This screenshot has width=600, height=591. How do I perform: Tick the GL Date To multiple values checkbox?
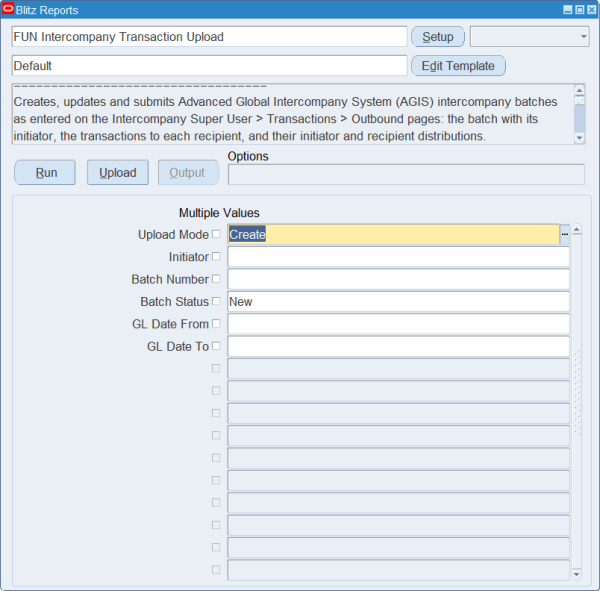tap(216, 346)
